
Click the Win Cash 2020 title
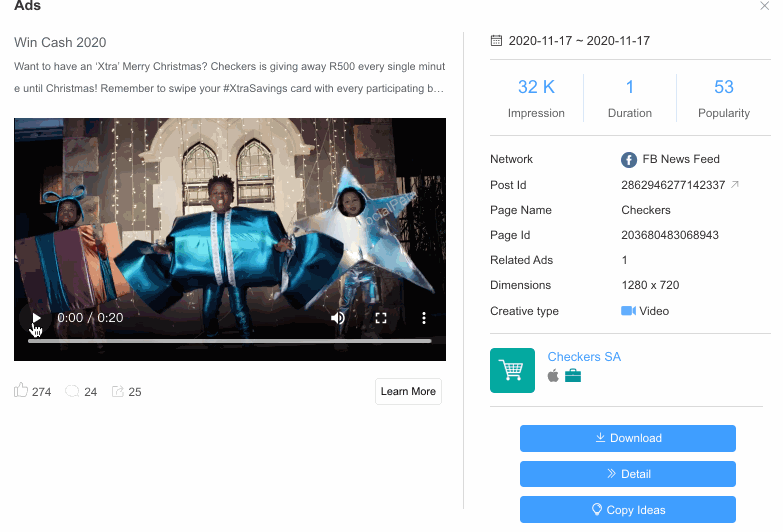(x=60, y=42)
